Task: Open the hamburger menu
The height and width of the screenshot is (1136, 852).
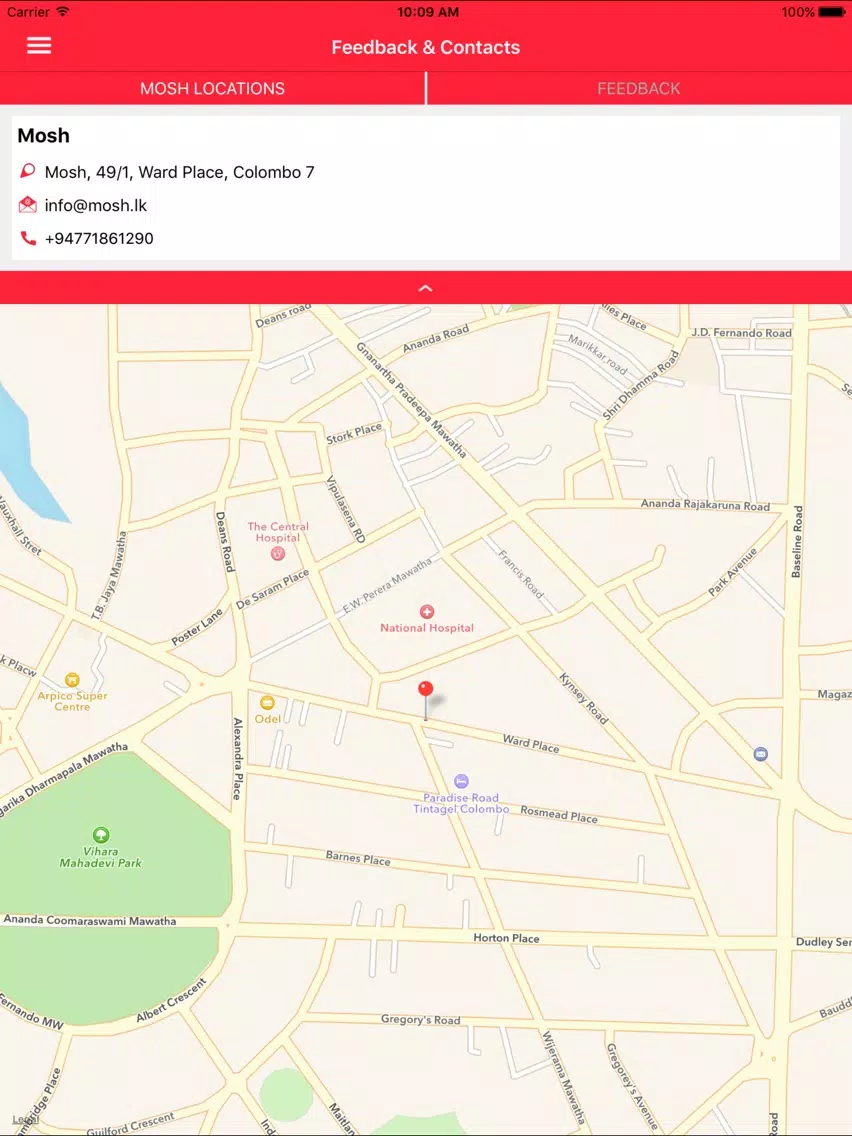Action: coord(39,46)
